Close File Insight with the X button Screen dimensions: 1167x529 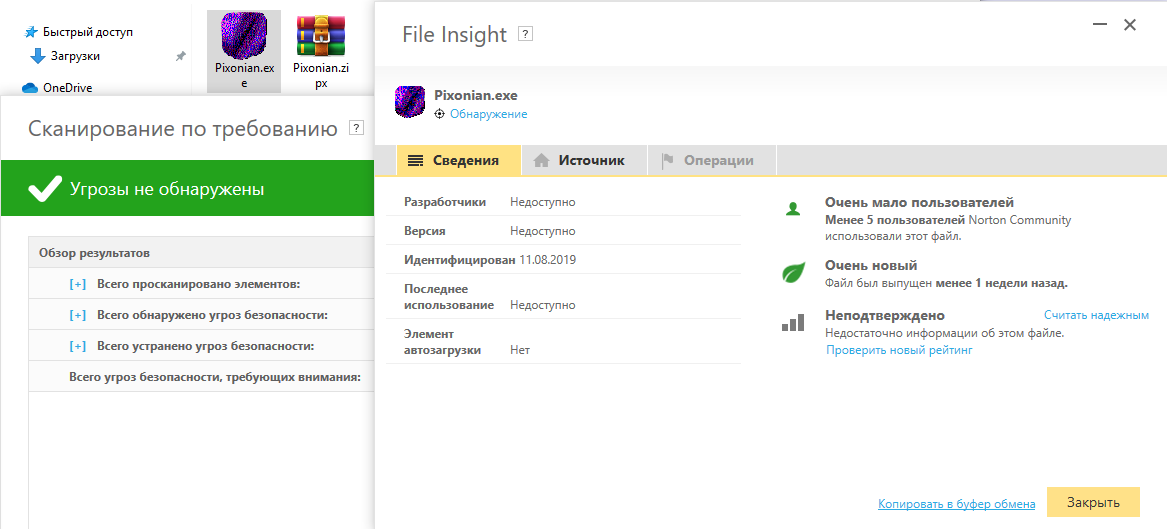[1130, 25]
